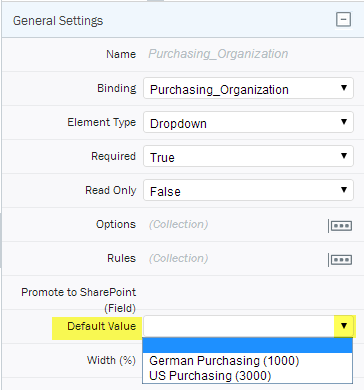Viewport: 364px width, 390px height.
Task: Open the Element Type dropdown
Action: click(248, 122)
